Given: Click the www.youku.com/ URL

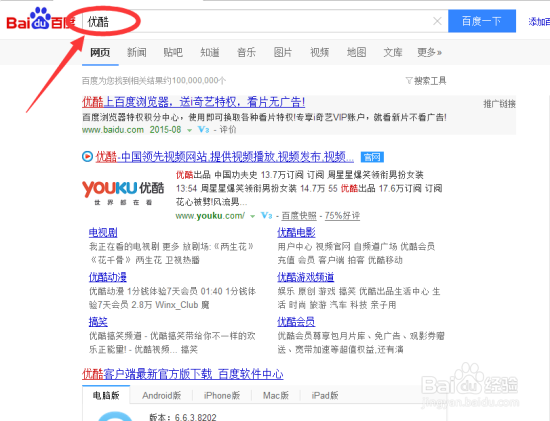Looking at the screenshot, I should tap(210, 215).
